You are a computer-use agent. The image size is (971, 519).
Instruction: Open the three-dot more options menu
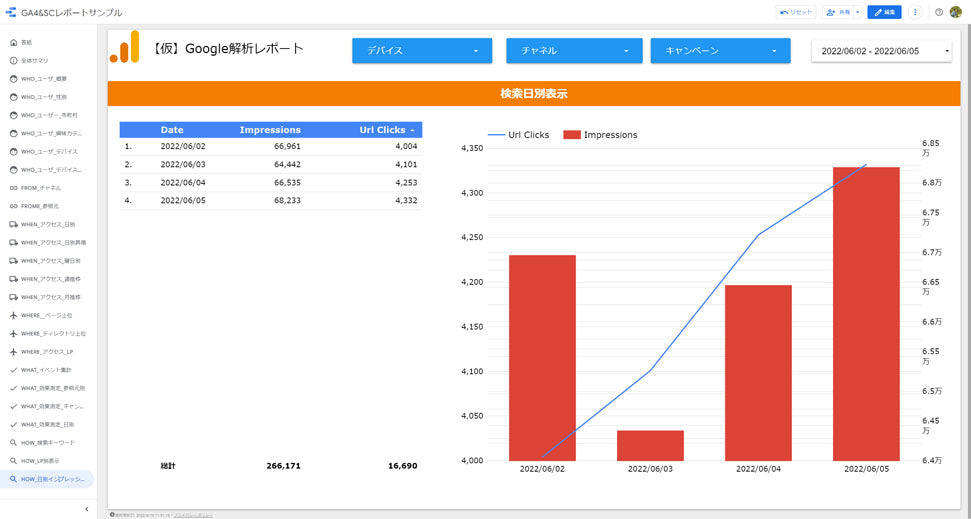click(915, 12)
